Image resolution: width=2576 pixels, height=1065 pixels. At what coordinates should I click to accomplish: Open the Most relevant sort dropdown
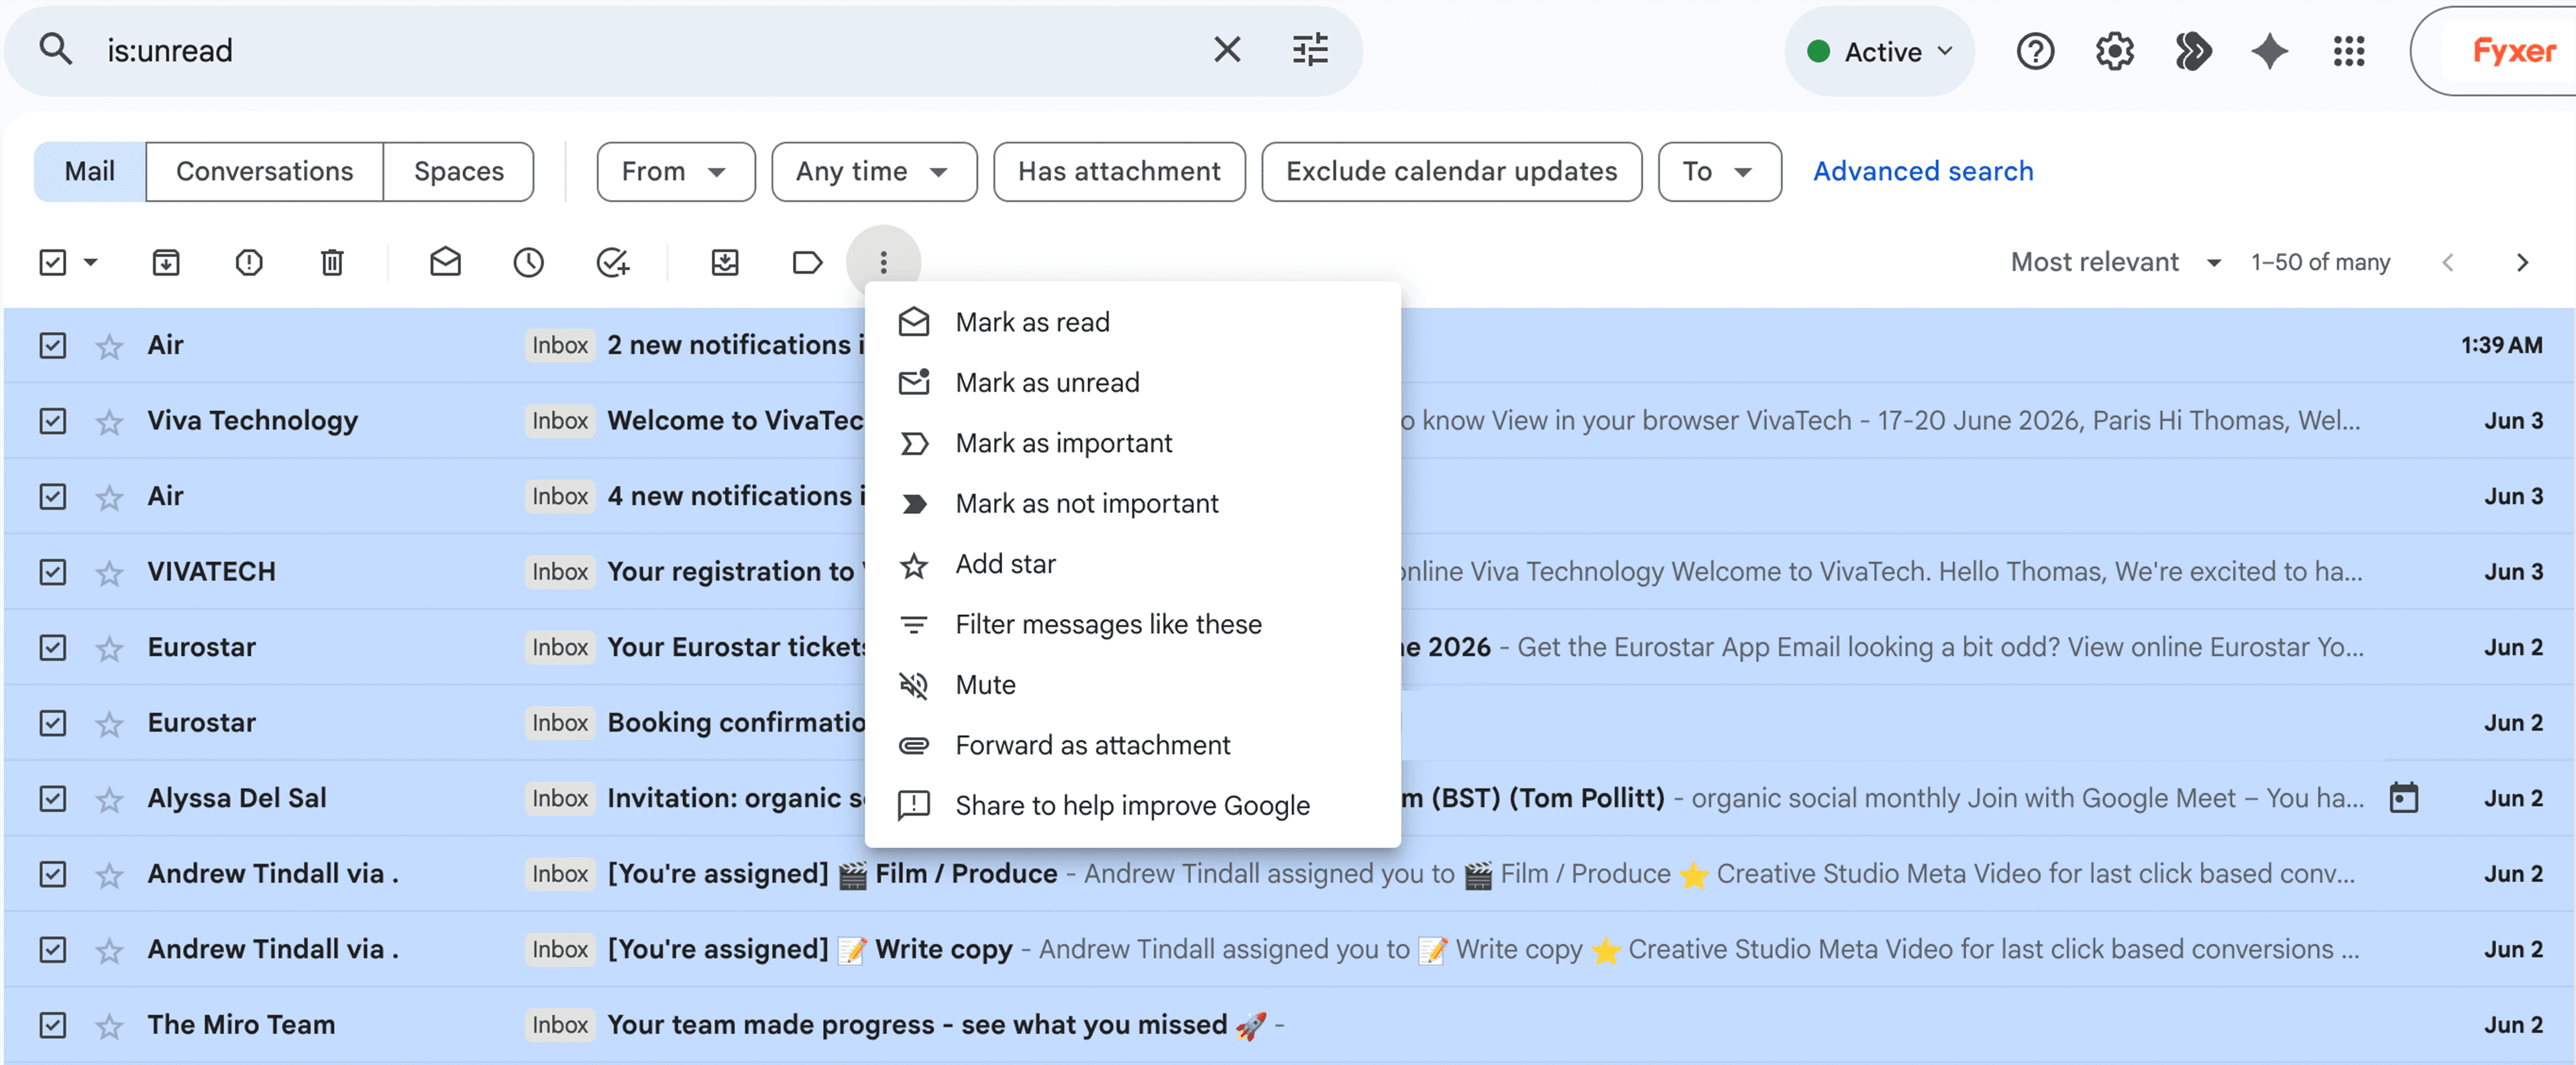point(2115,262)
